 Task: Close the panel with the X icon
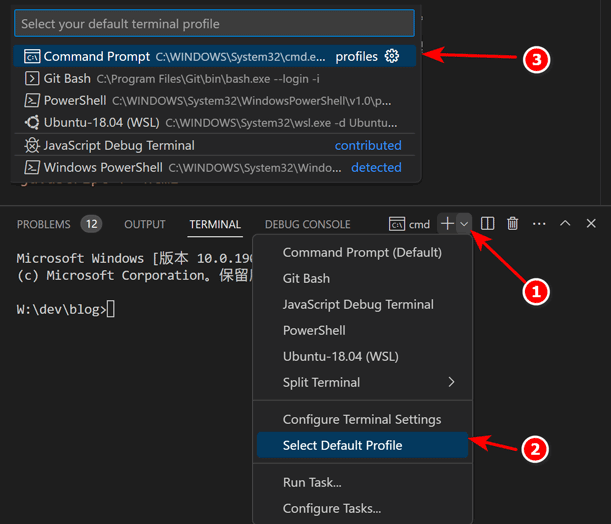(591, 224)
